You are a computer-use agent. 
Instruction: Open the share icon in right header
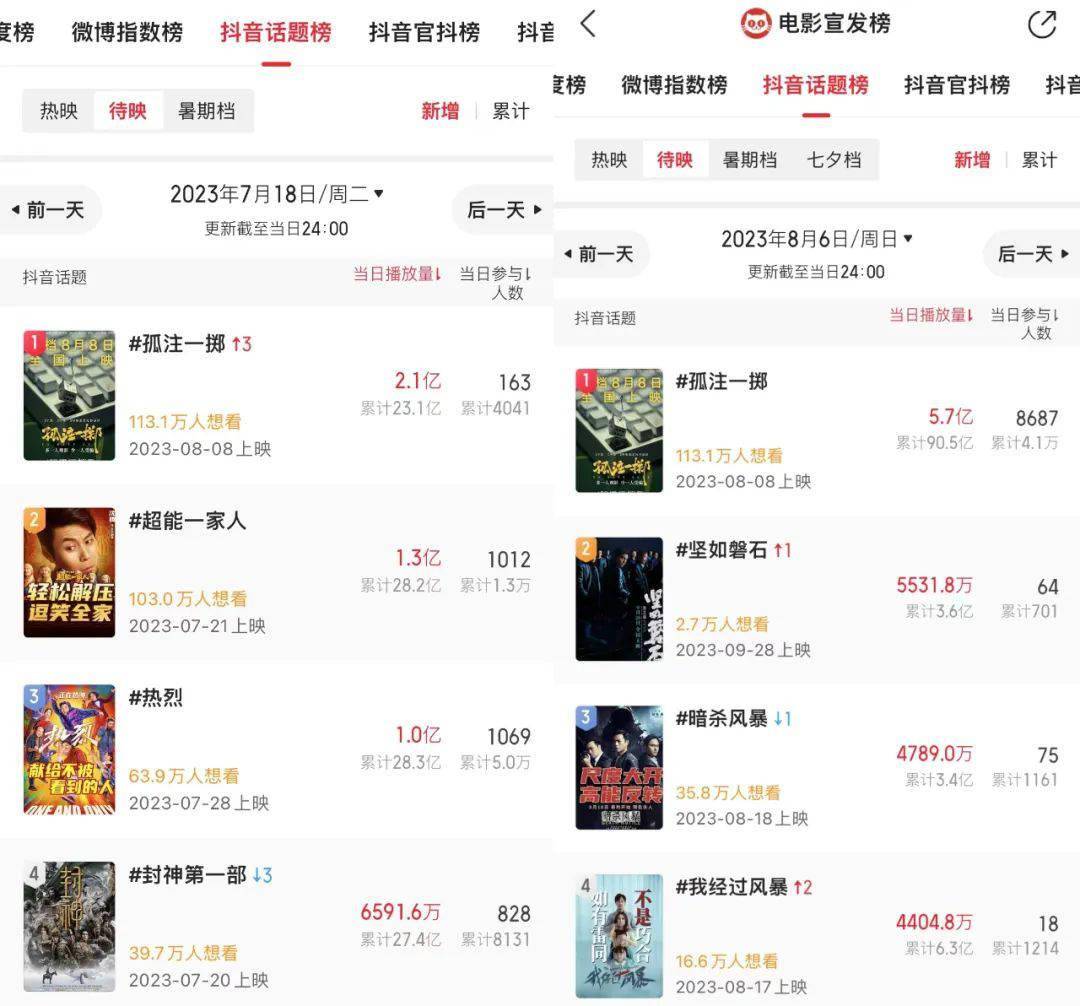pos(1041,25)
